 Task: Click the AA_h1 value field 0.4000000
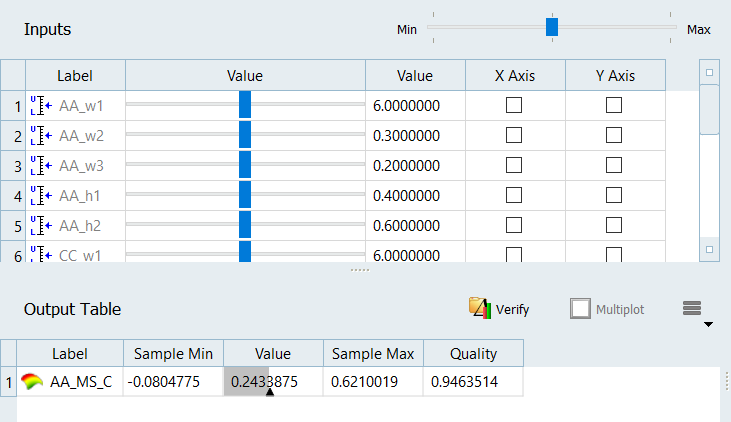[x=415, y=195]
